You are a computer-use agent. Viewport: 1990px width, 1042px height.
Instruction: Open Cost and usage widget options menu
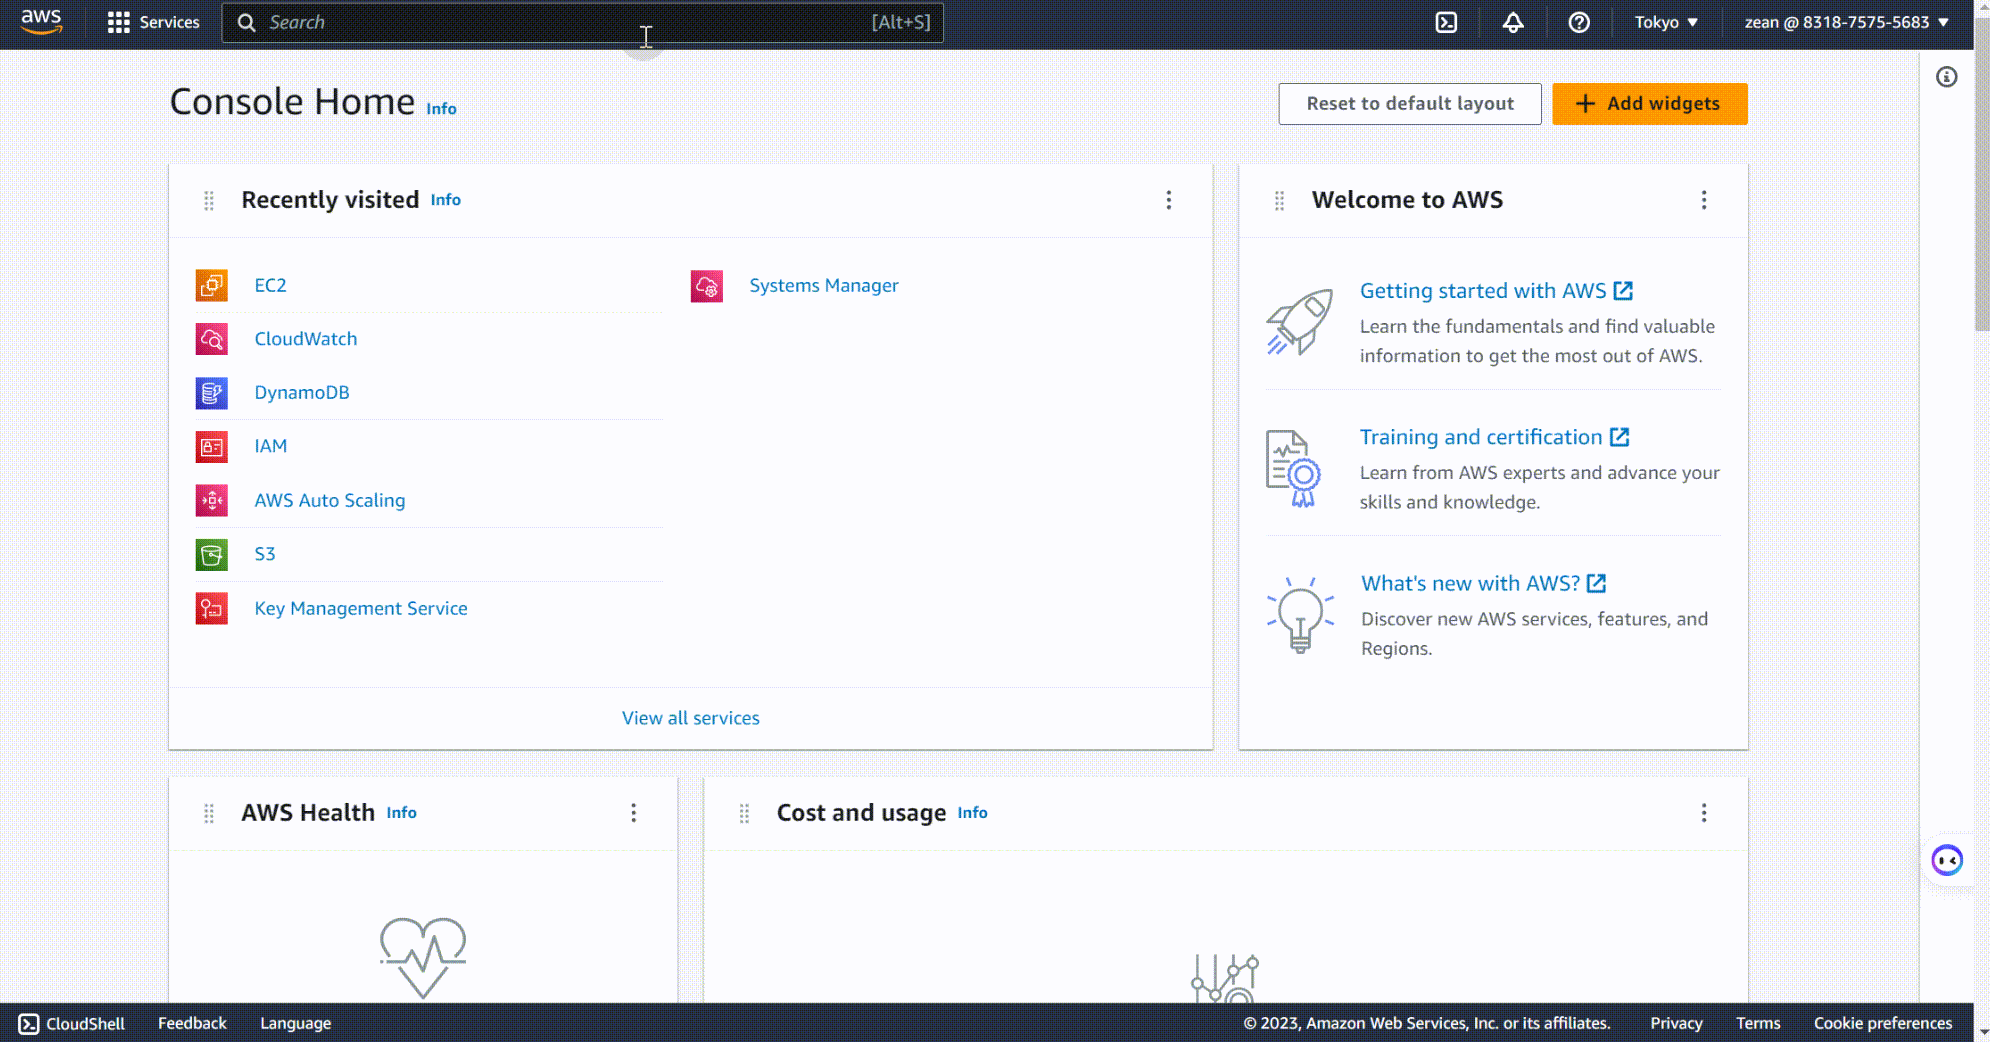[x=1704, y=813]
